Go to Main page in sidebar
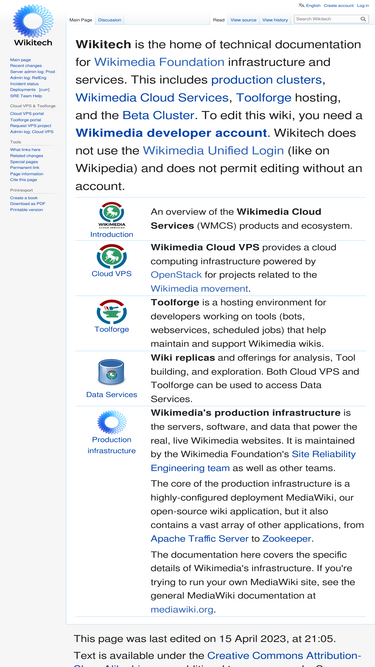The width and height of the screenshot is (375, 667). click(x=20, y=60)
